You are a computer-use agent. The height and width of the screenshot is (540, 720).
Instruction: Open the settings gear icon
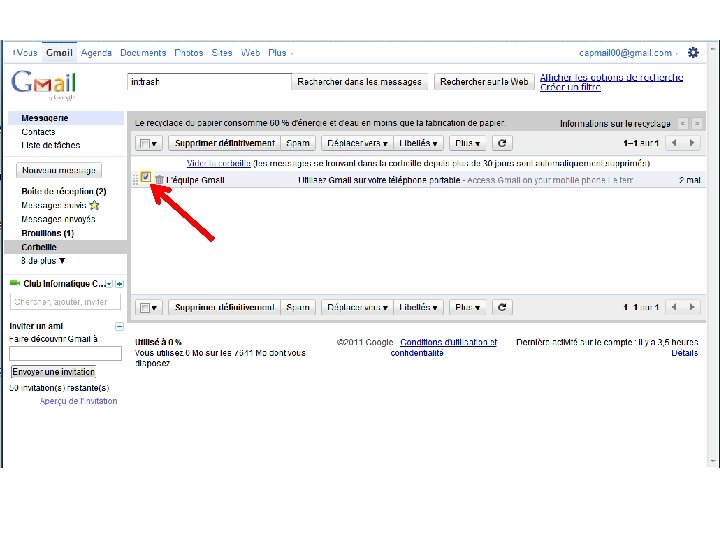coord(693,53)
